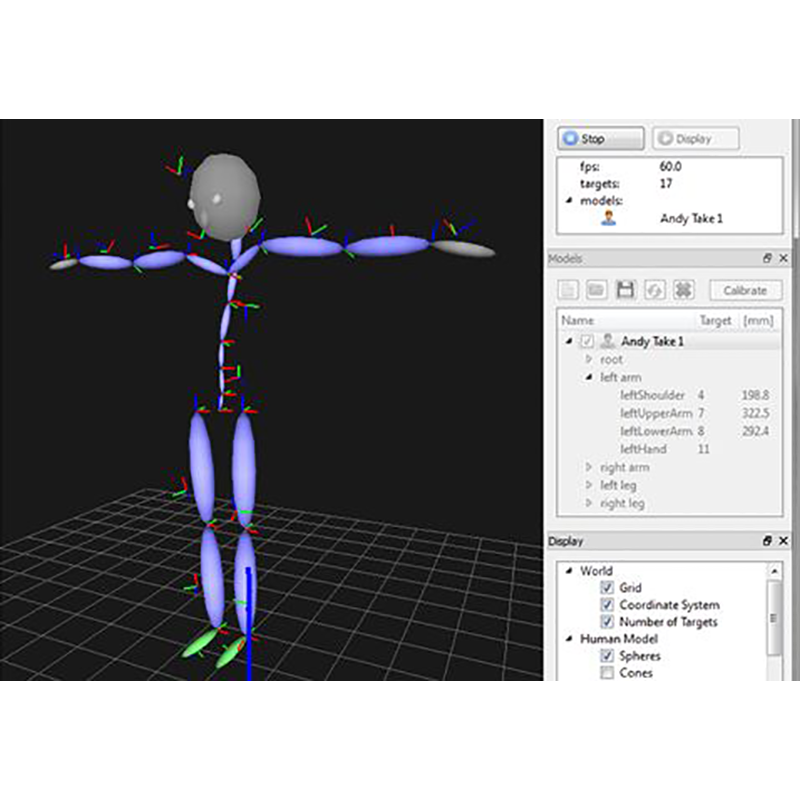Screen dimensions: 800x800
Task: Save the model with the floppy disk icon
Action: point(626,290)
